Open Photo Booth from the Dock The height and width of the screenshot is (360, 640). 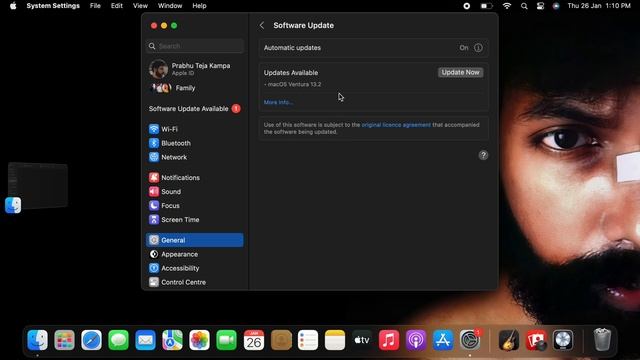pos(536,340)
